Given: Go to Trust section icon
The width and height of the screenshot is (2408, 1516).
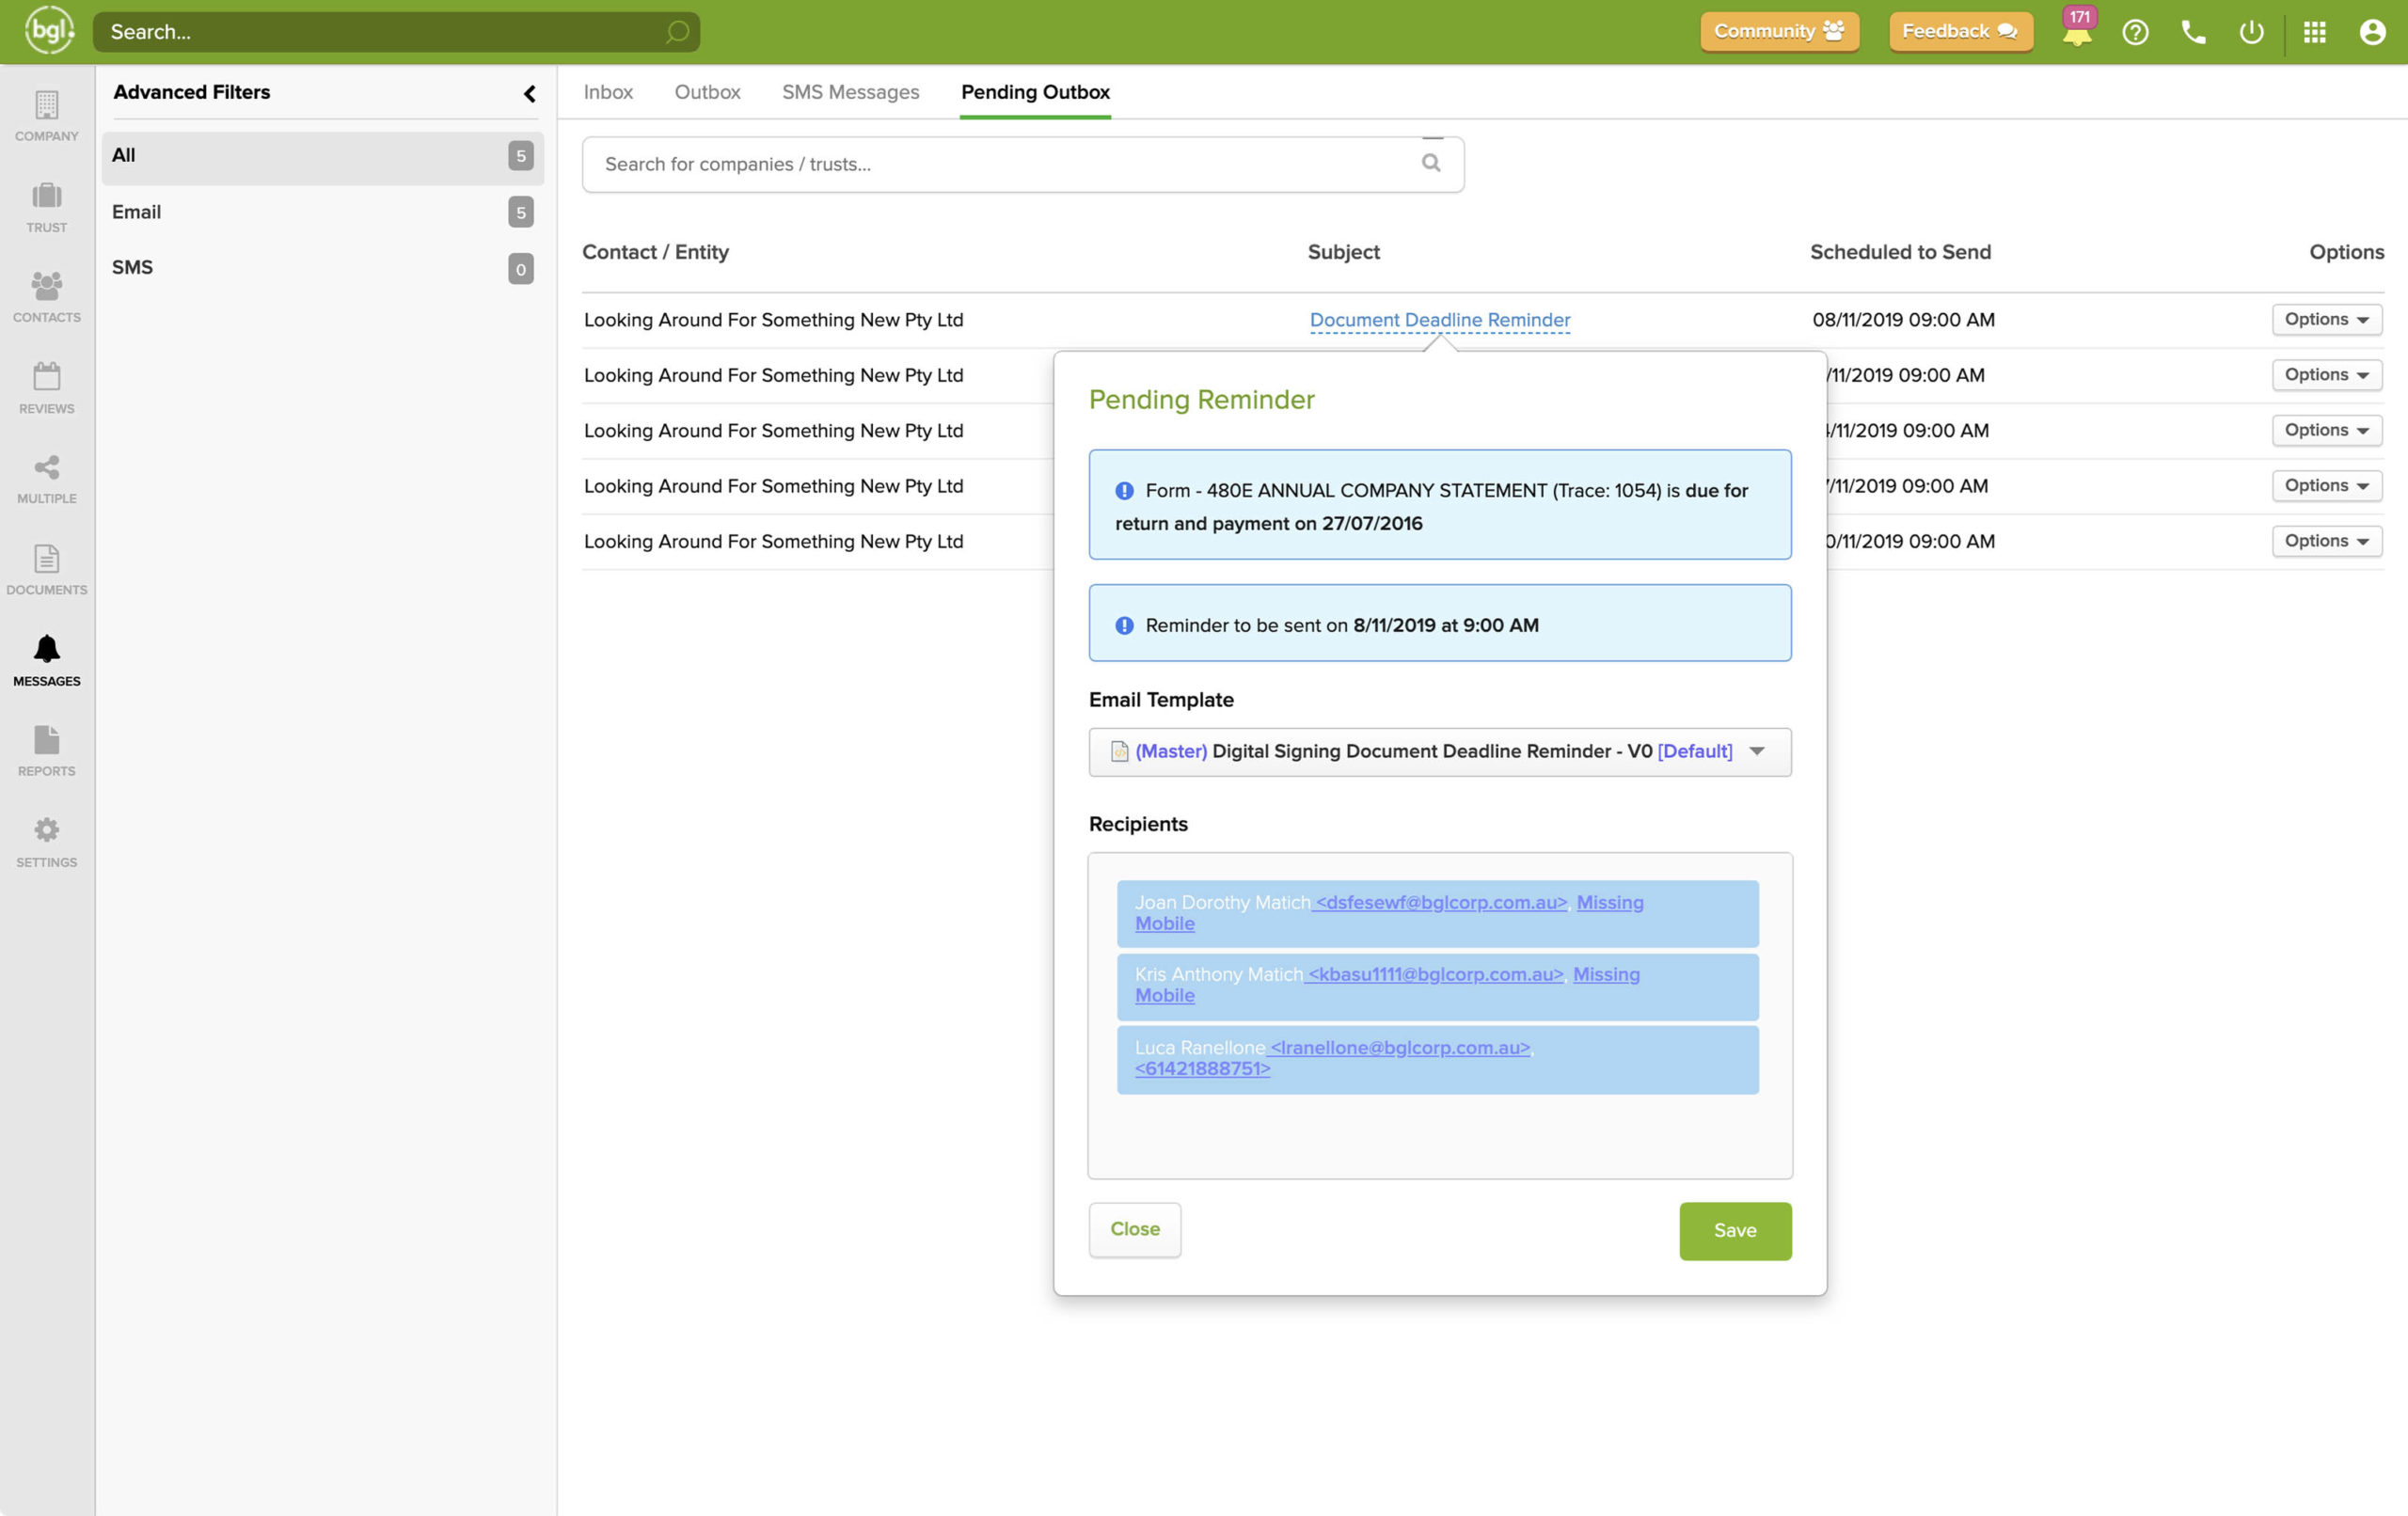Looking at the screenshot, I should pyautogui.click(x=46, y=207).
